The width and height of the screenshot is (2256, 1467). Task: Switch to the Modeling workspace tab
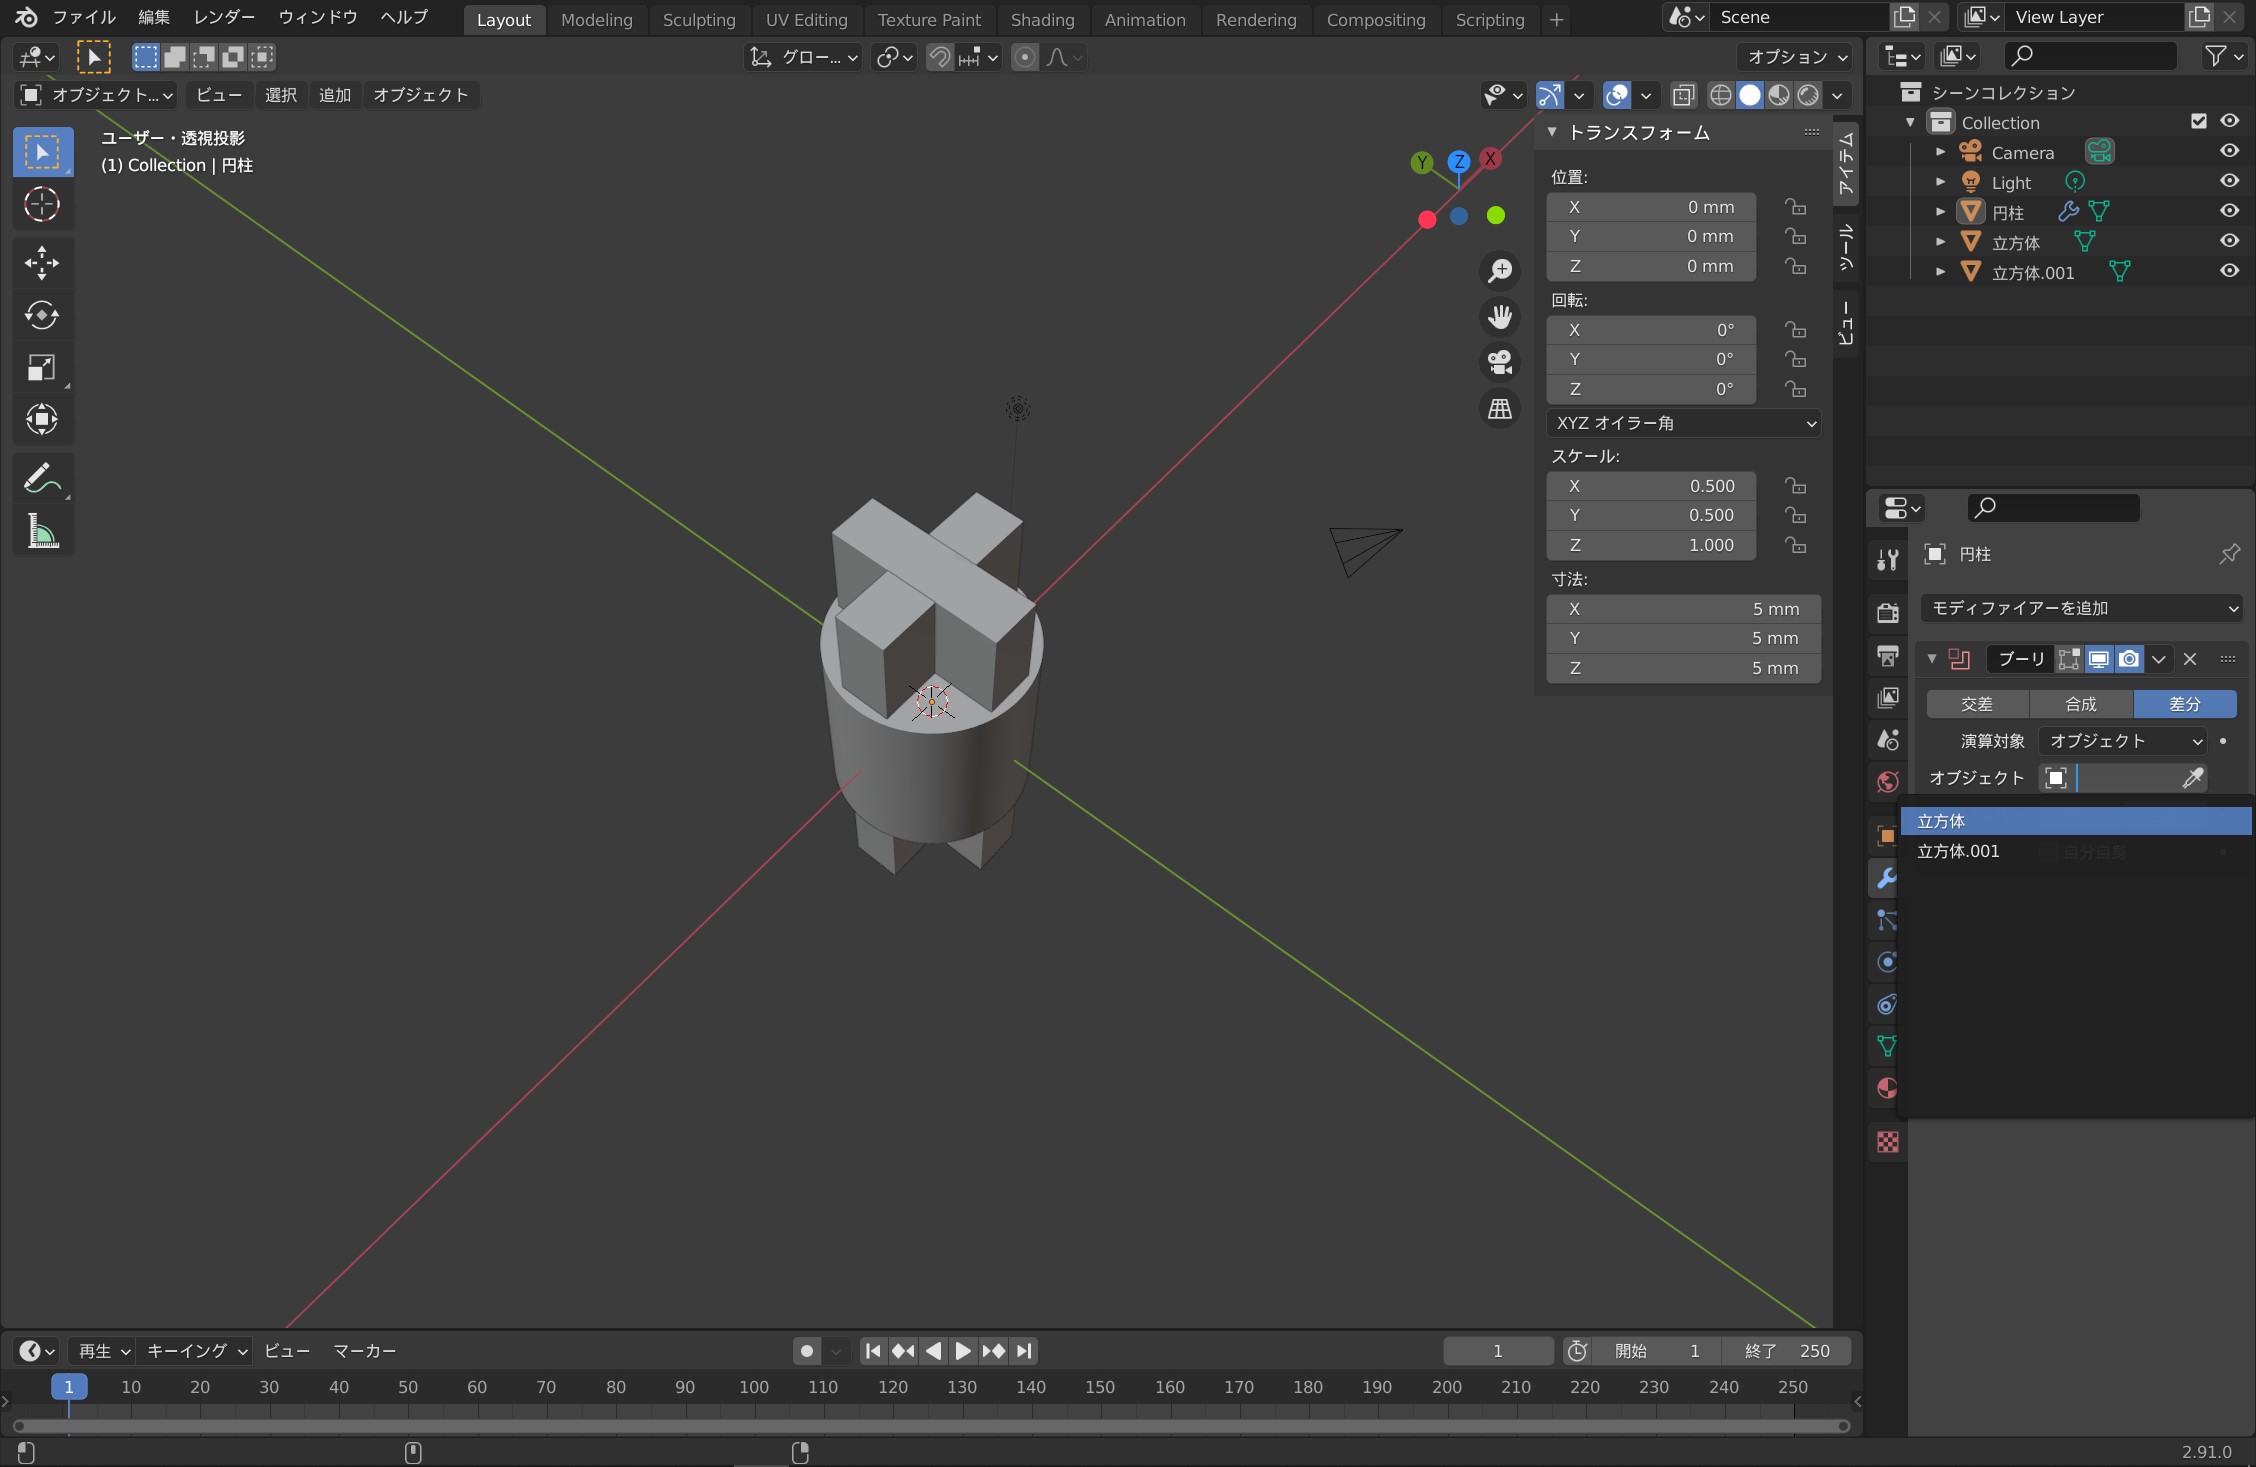596,19
